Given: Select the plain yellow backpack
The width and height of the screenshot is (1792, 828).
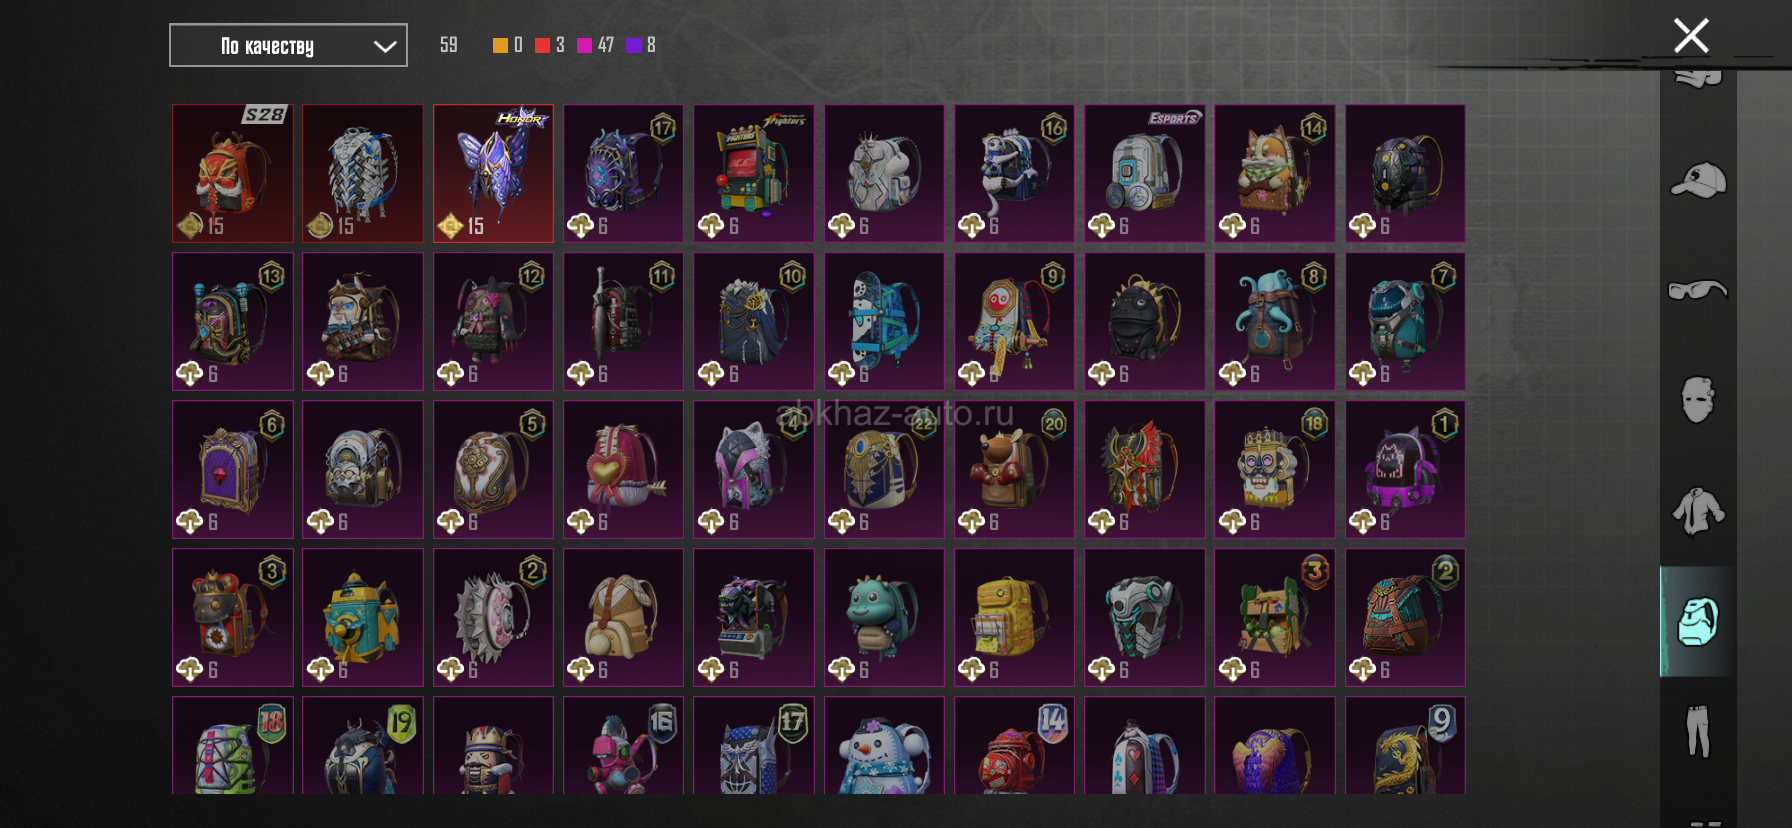Looking at the screenshot, I should click(1014, 617).
